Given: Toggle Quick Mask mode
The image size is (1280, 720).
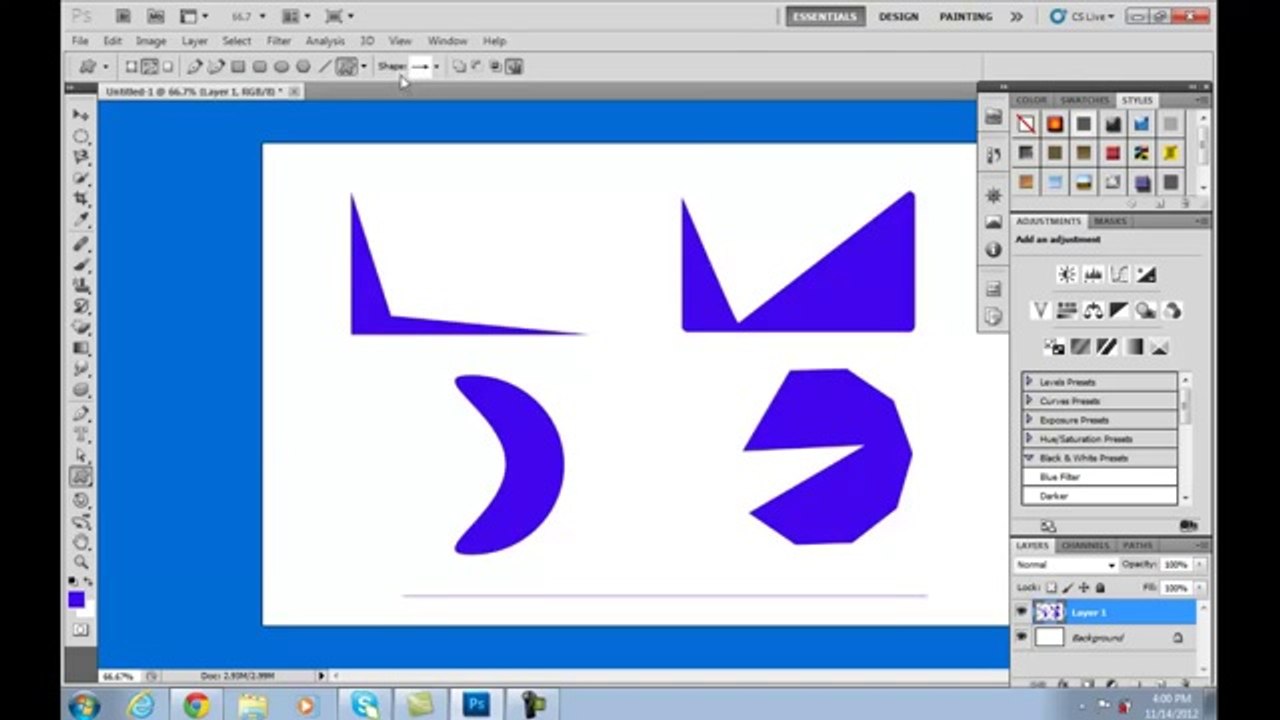Looking at the screenshot, I should tap(80, 630).
